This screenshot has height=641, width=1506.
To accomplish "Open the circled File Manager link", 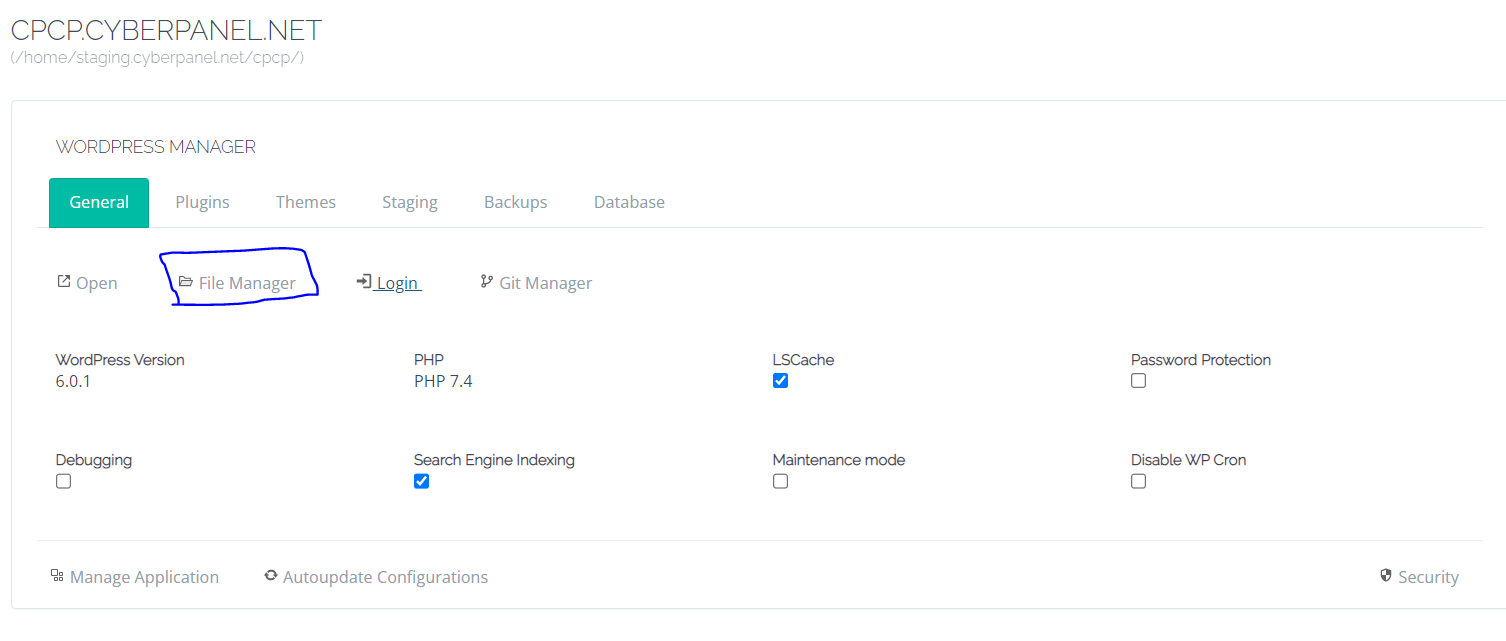I will 246,282.
